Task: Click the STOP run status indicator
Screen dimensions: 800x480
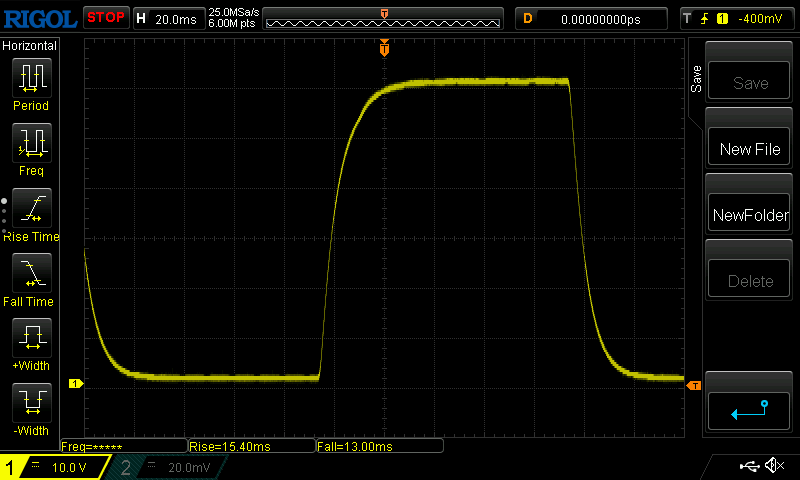Action: point(106,17)
